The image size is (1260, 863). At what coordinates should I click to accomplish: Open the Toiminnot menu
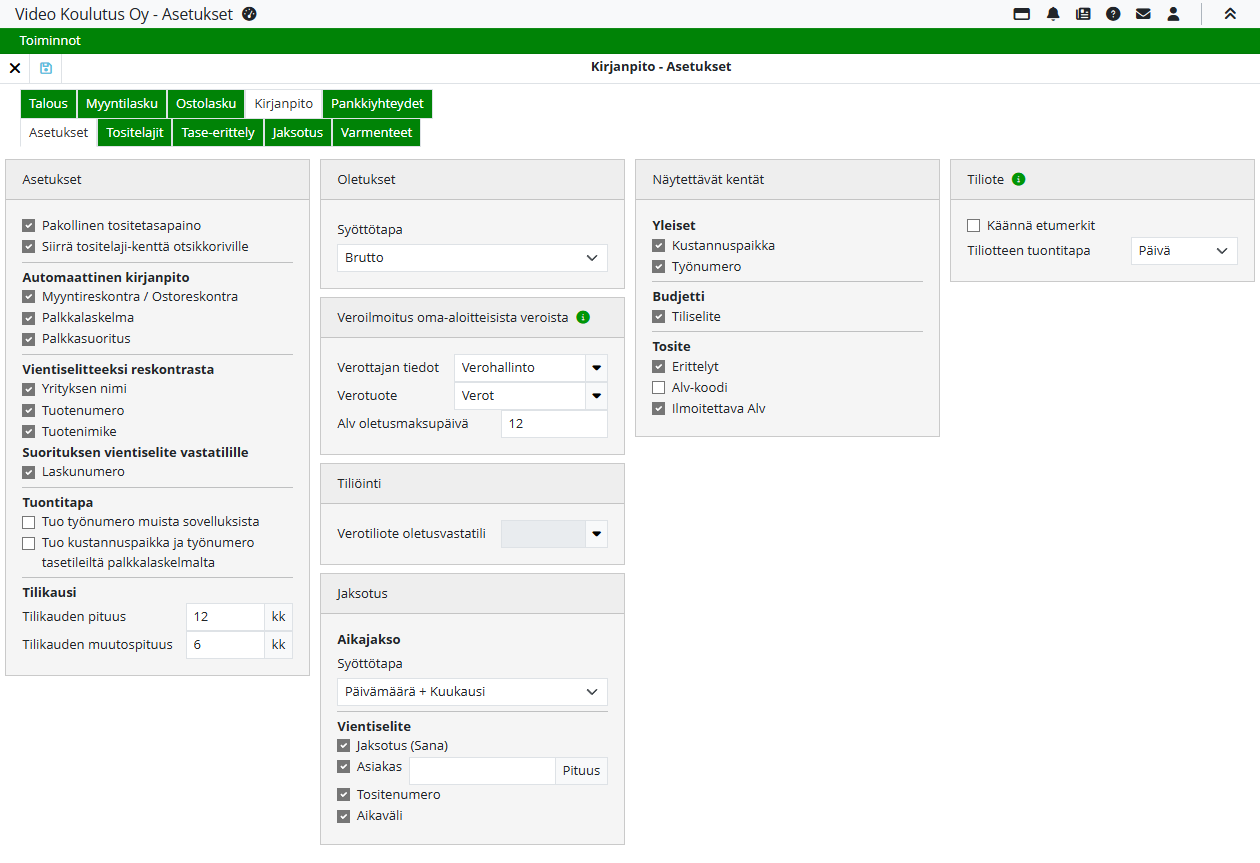click(x=50, y=41)
